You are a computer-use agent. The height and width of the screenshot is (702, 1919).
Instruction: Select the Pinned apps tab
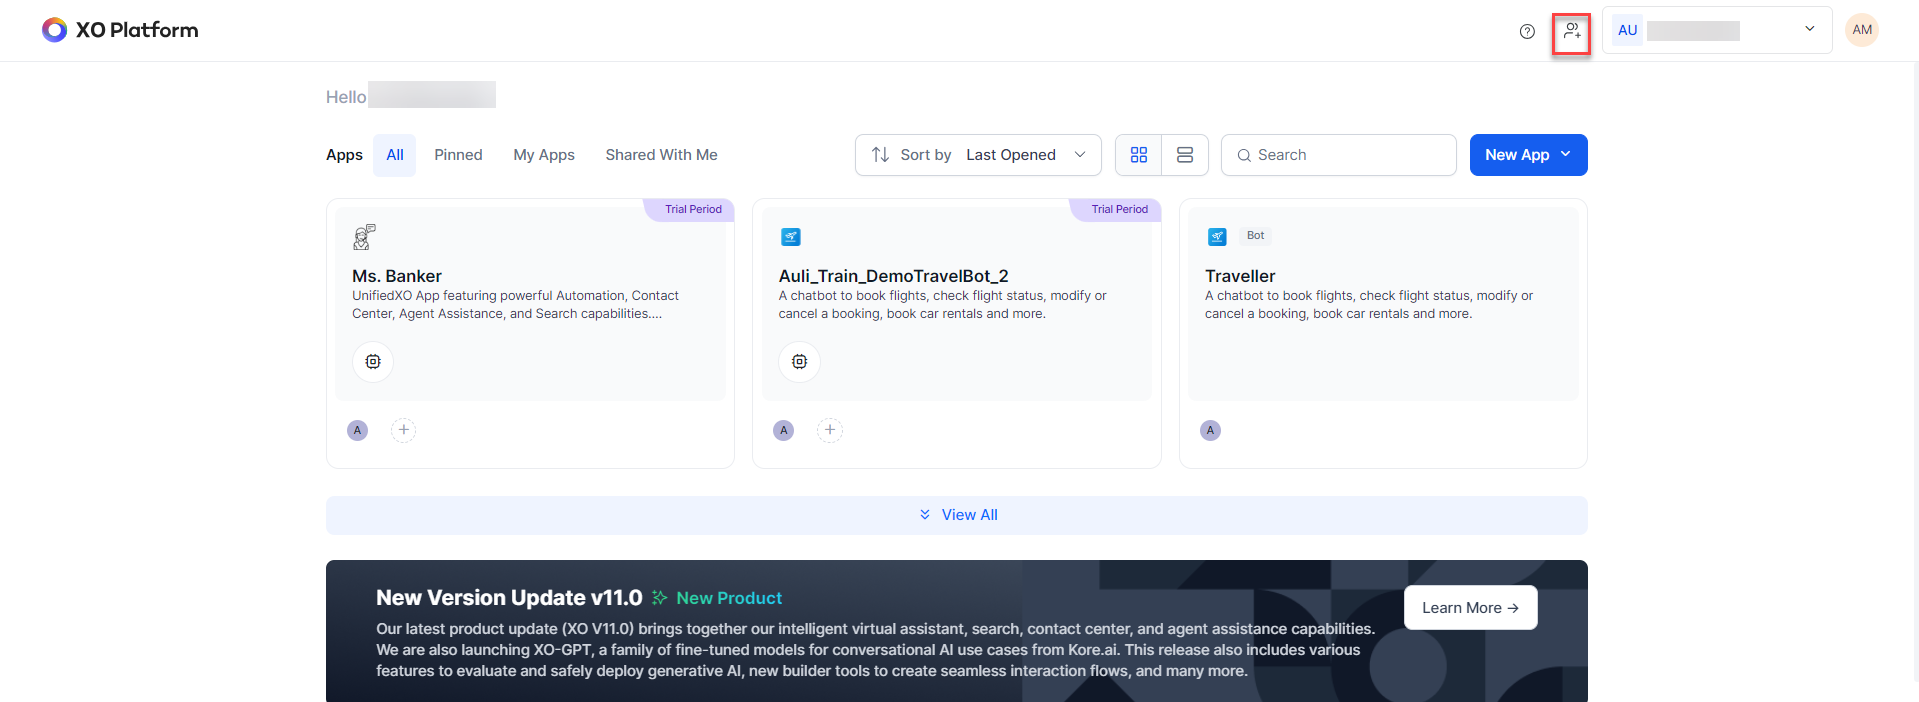pyautogui.click(x=458, y=155)
